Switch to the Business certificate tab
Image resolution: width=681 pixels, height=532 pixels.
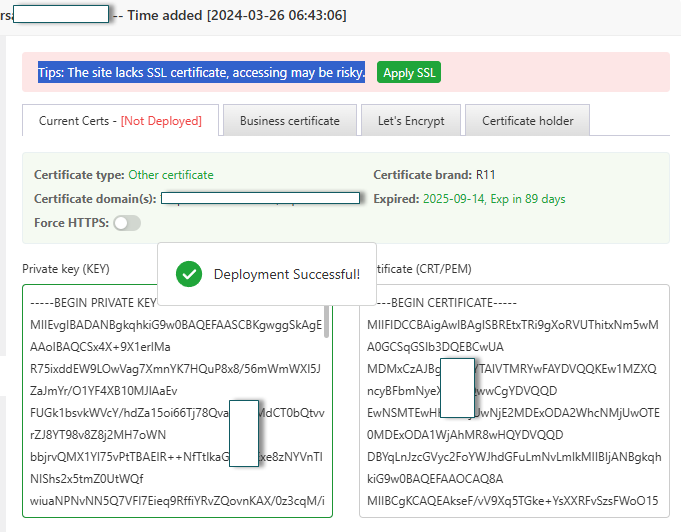click(290, 120)
